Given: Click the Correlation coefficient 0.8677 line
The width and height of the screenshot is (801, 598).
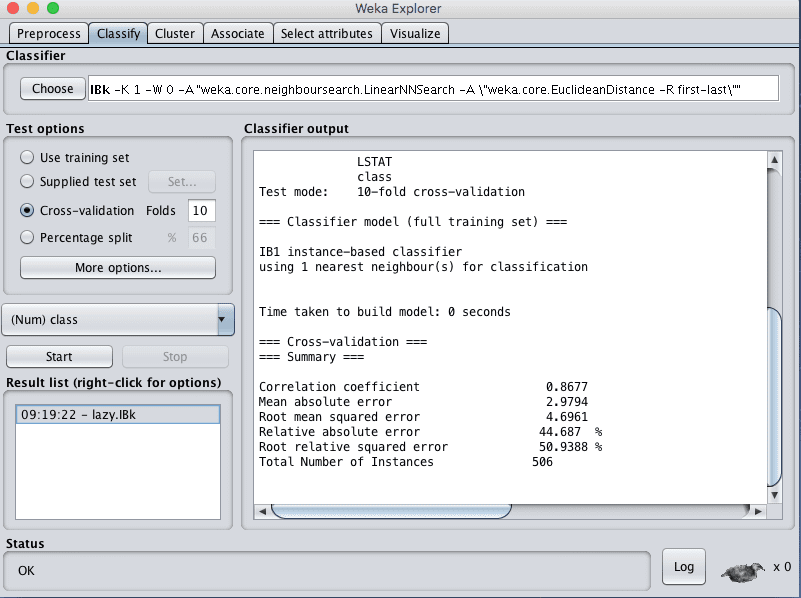Looking at the screenshot, I should coord(423,387).
